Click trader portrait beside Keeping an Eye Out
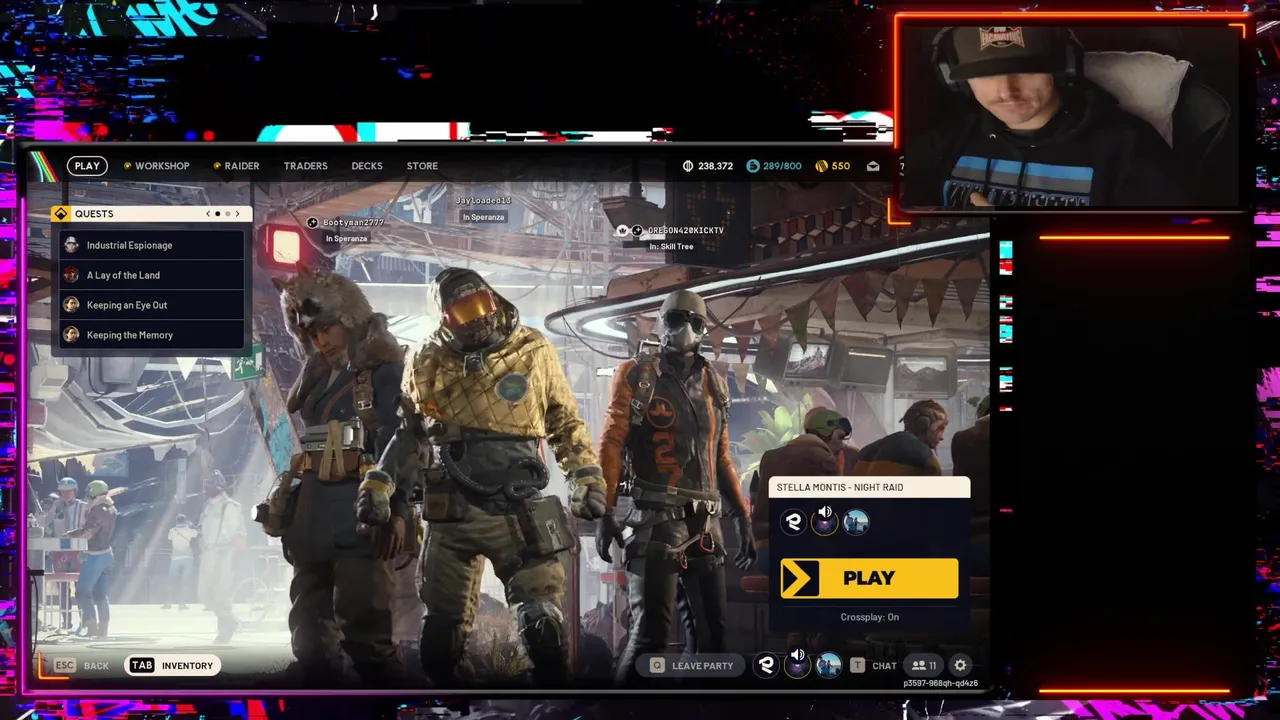This screenshot has width=1280, height=720. [x=71, y=305]
